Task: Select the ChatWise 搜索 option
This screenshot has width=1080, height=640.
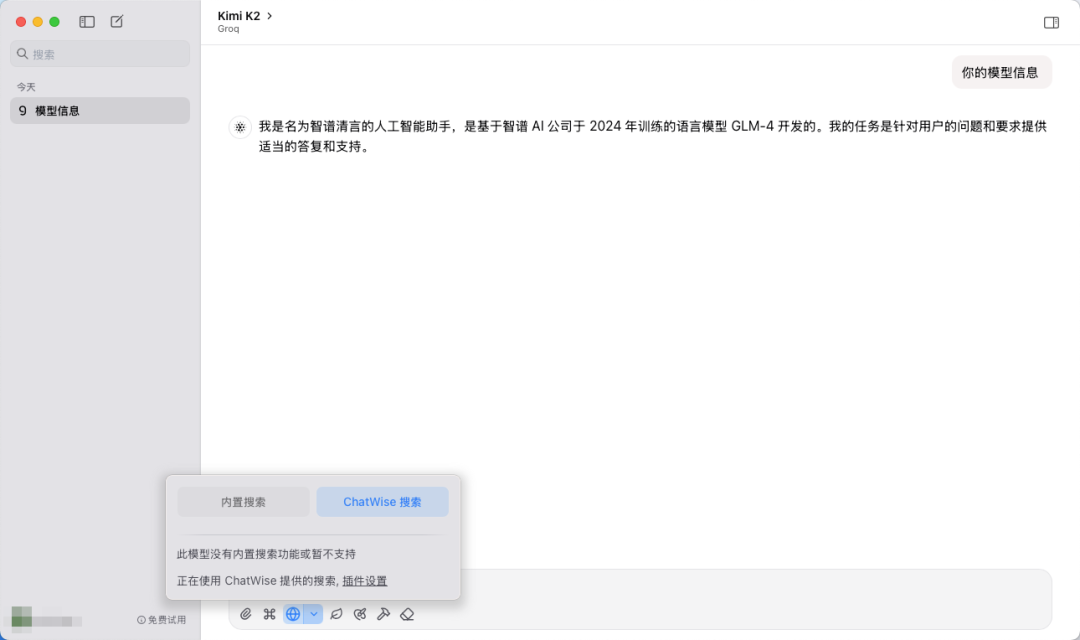Action: [x=382, y=502]
